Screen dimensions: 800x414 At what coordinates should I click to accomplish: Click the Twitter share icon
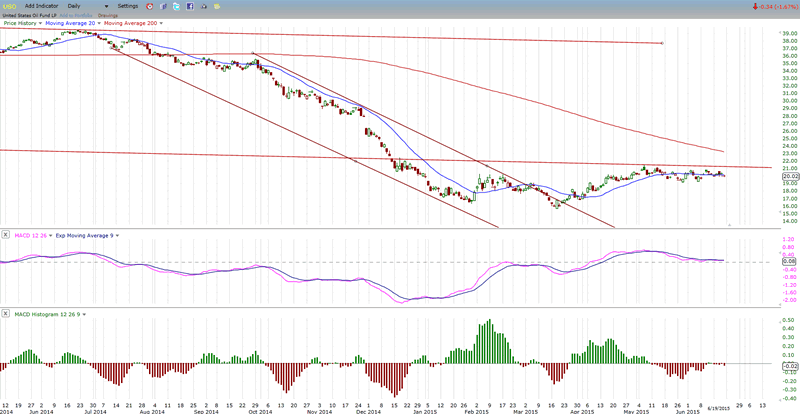point(174,6)
